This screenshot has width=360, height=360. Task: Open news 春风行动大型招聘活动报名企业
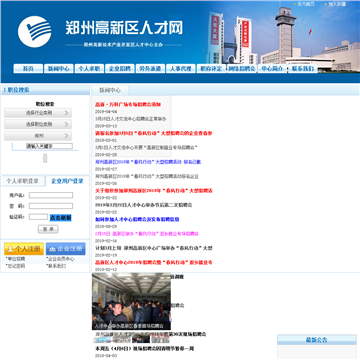coord(147,176)
